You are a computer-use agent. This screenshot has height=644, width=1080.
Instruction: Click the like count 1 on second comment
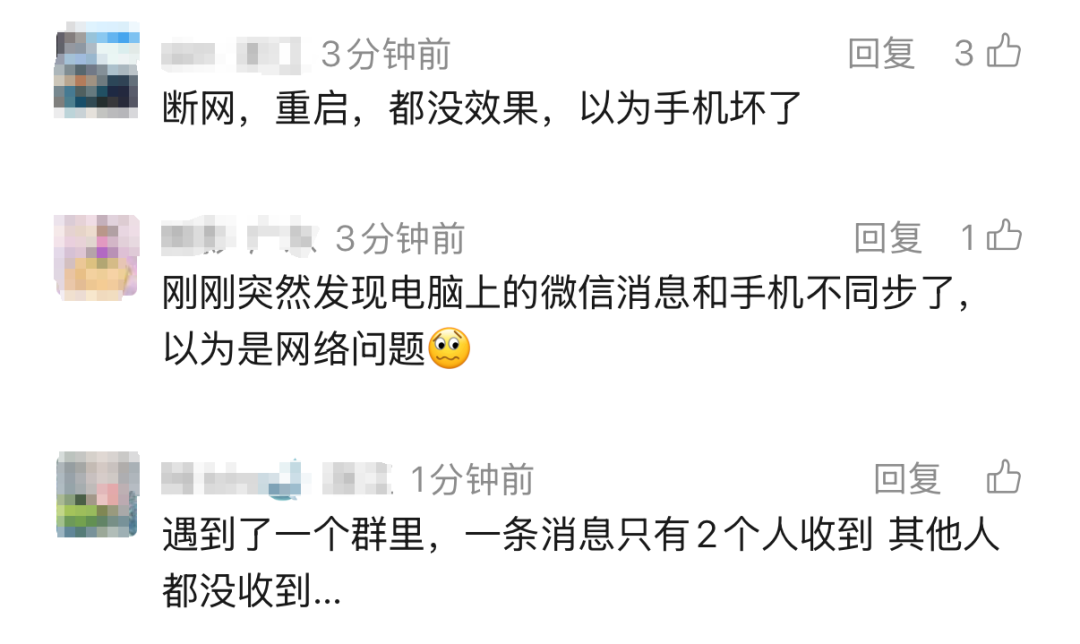(968, 238)
